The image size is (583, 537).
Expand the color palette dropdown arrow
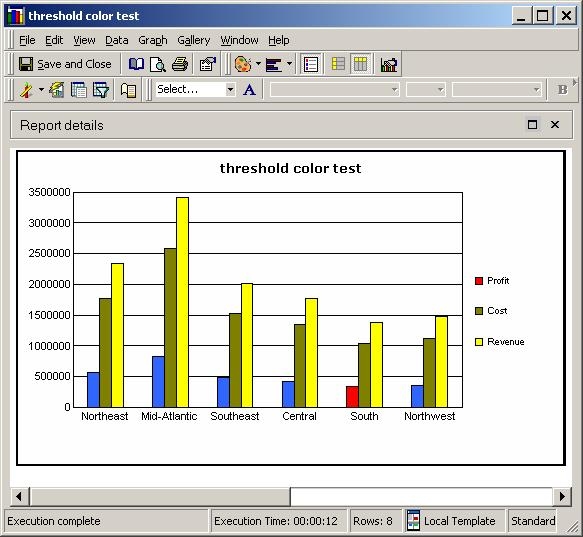point(258,64)
